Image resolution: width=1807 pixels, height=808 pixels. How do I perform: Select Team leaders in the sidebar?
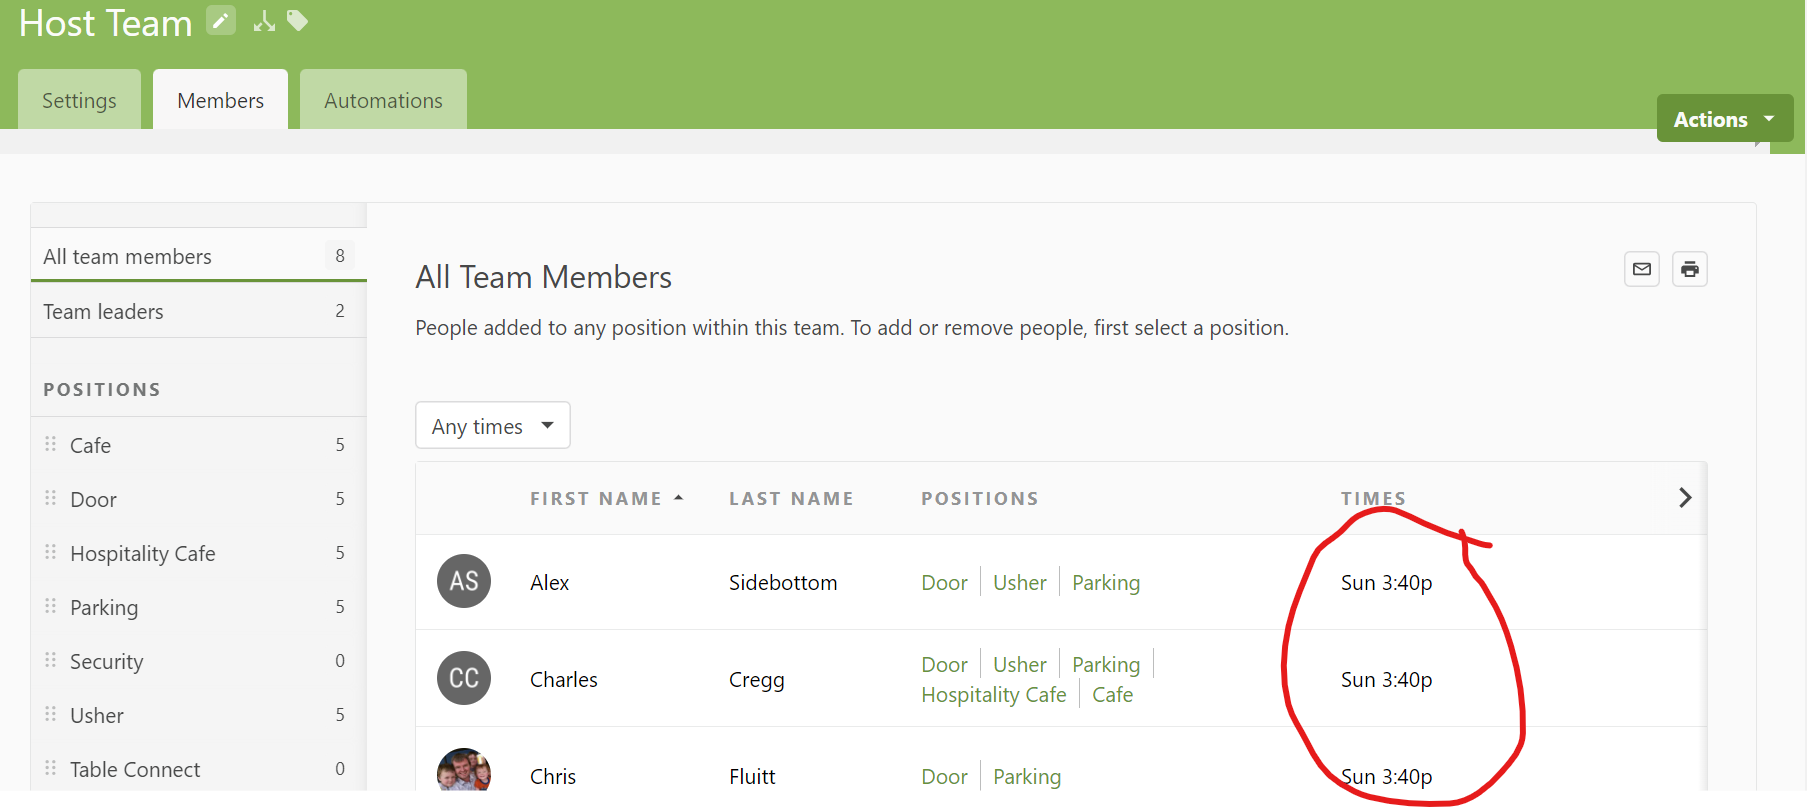click(x=103, y=312)
